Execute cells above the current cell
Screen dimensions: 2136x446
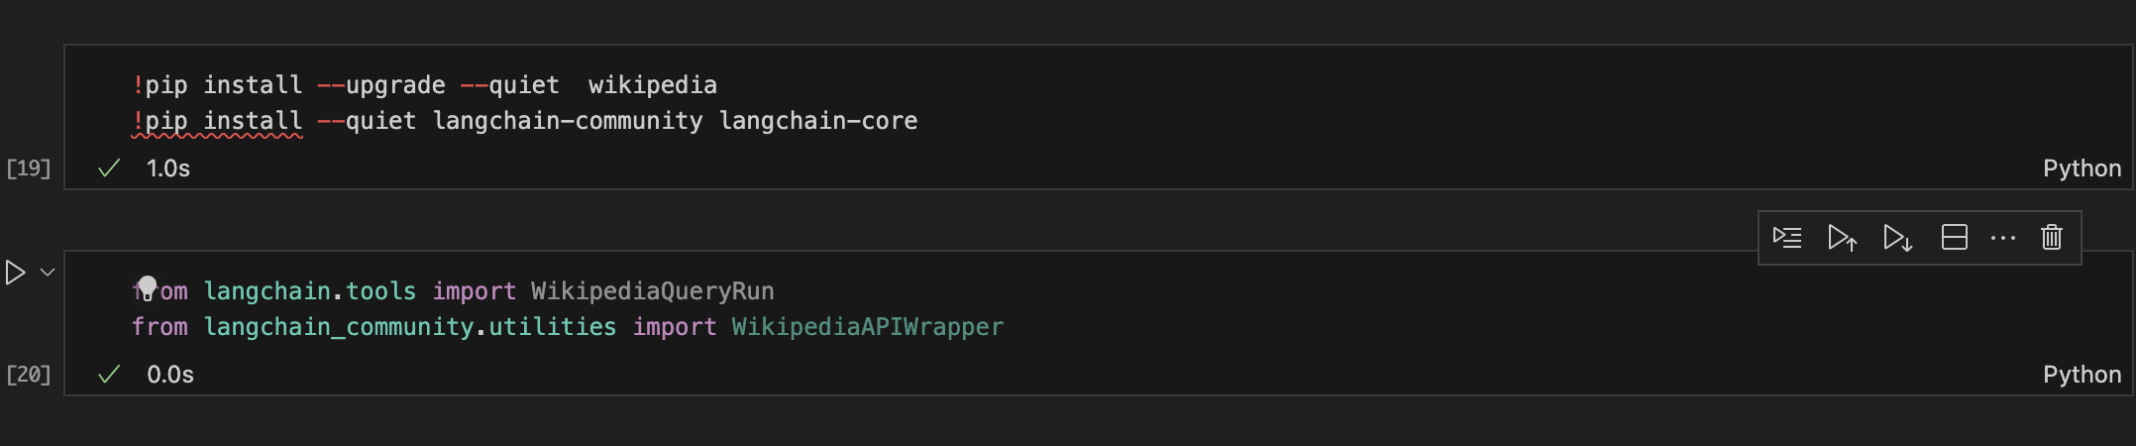click(x=1842, y=238)
